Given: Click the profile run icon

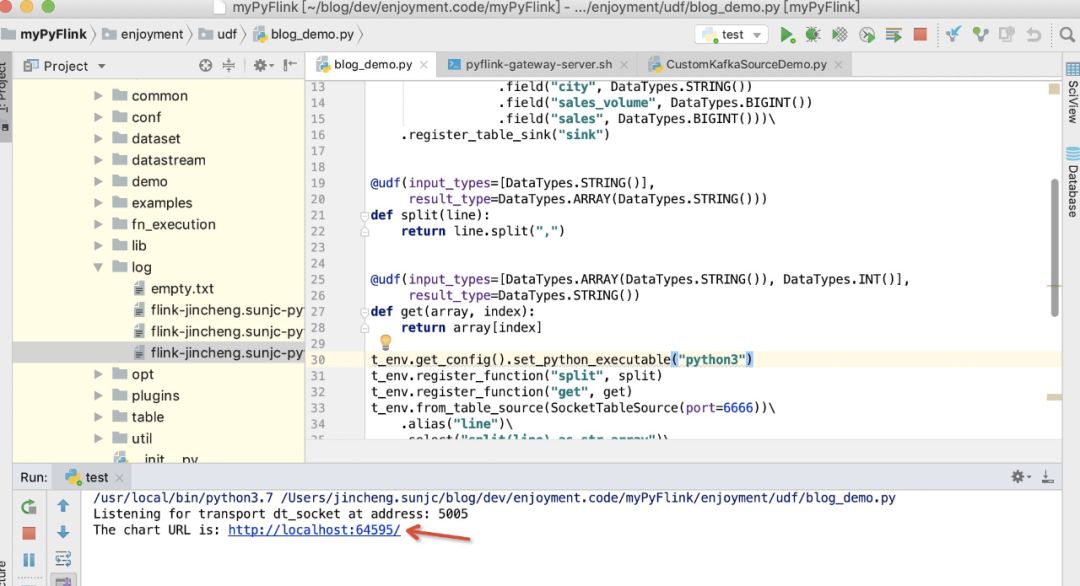Looking at the screenshot, I should click(x=867, y=34).
